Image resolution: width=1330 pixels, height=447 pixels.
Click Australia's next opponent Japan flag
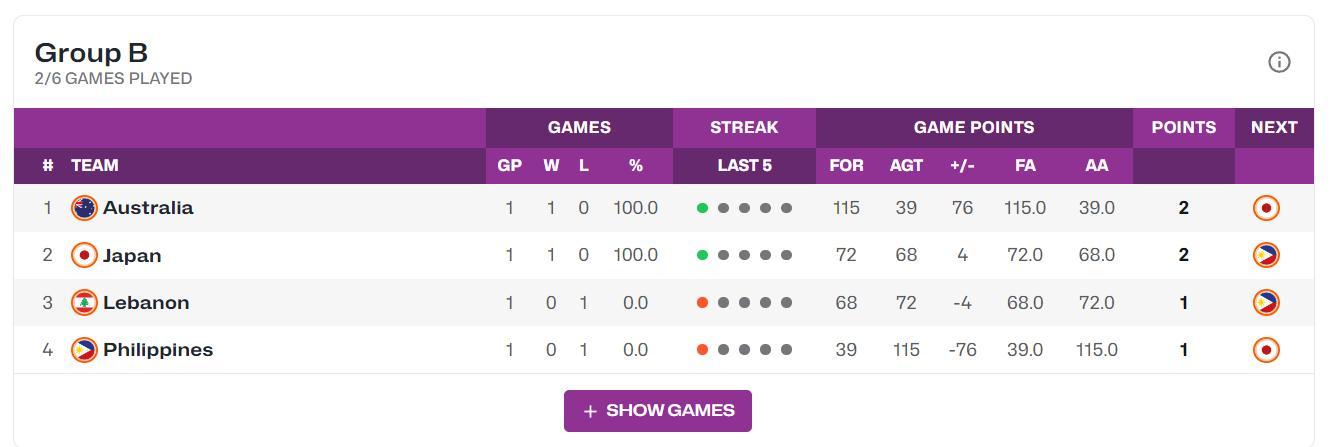pos(1266,208)
